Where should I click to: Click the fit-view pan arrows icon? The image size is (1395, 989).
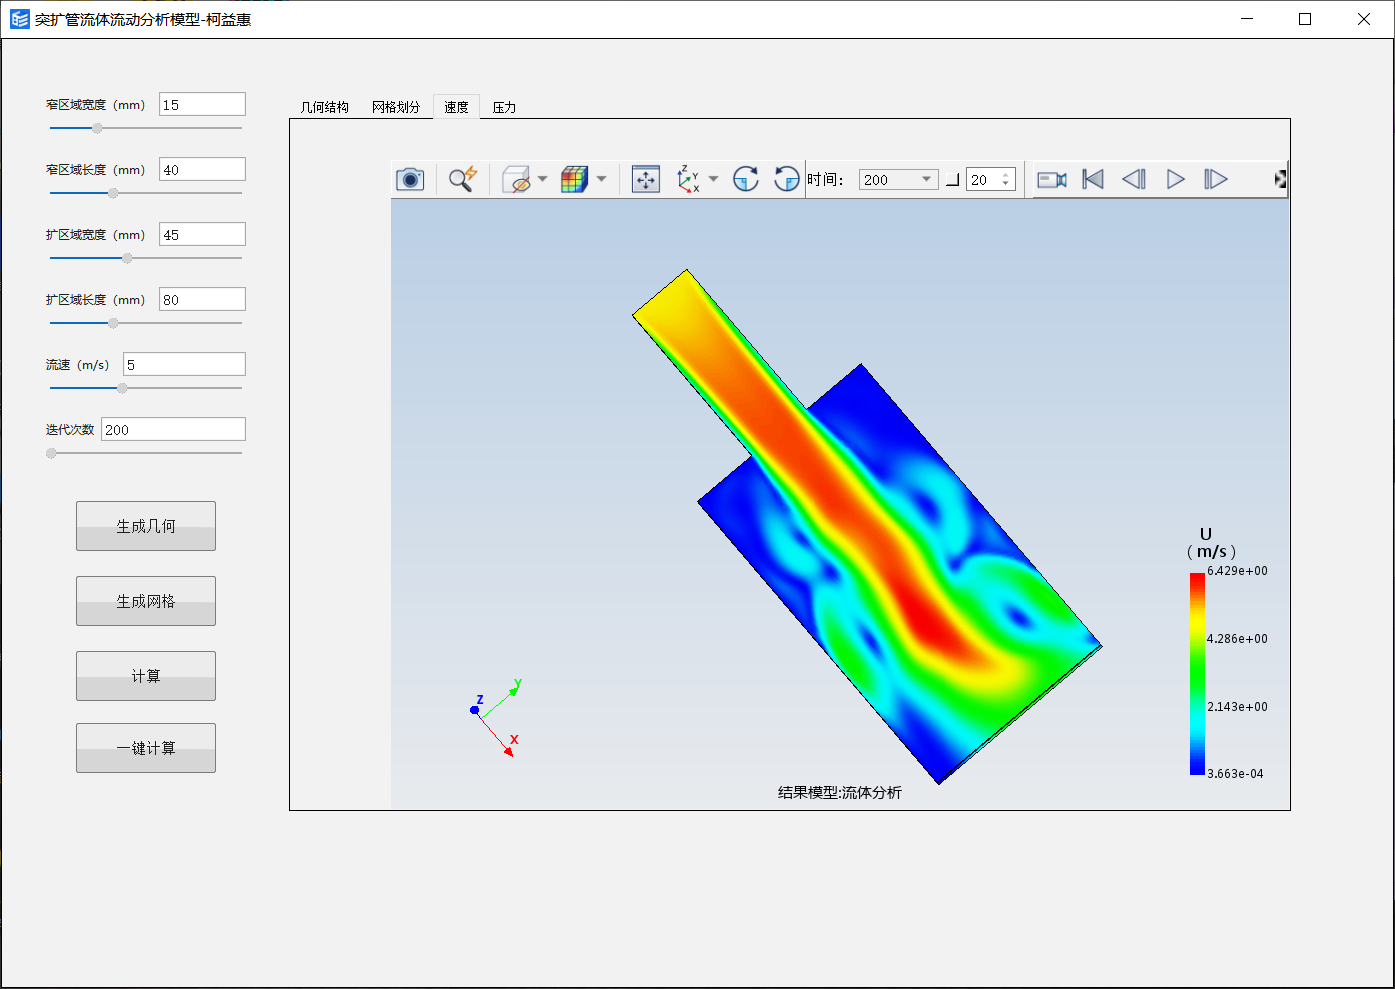click(x=646, y=179)
